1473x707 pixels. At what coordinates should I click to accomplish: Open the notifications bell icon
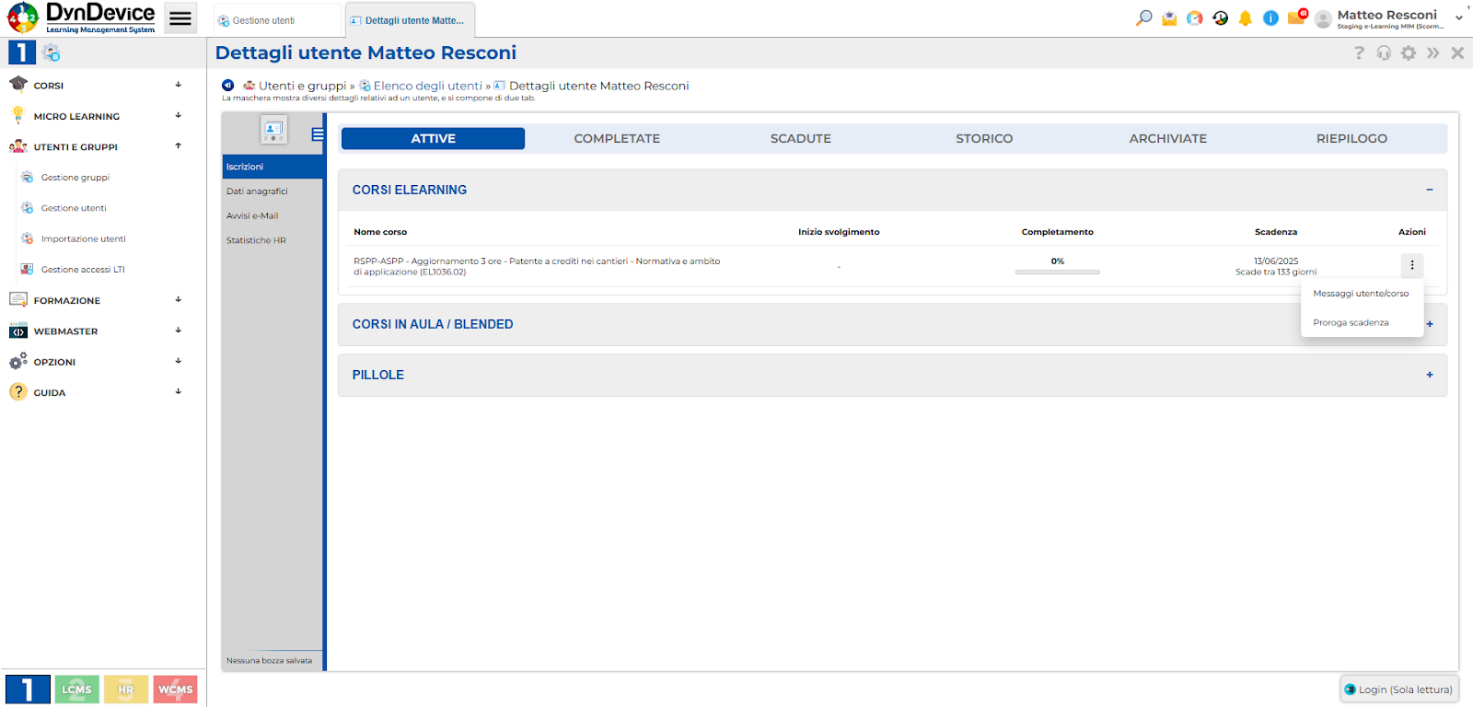pos(1245,18)
